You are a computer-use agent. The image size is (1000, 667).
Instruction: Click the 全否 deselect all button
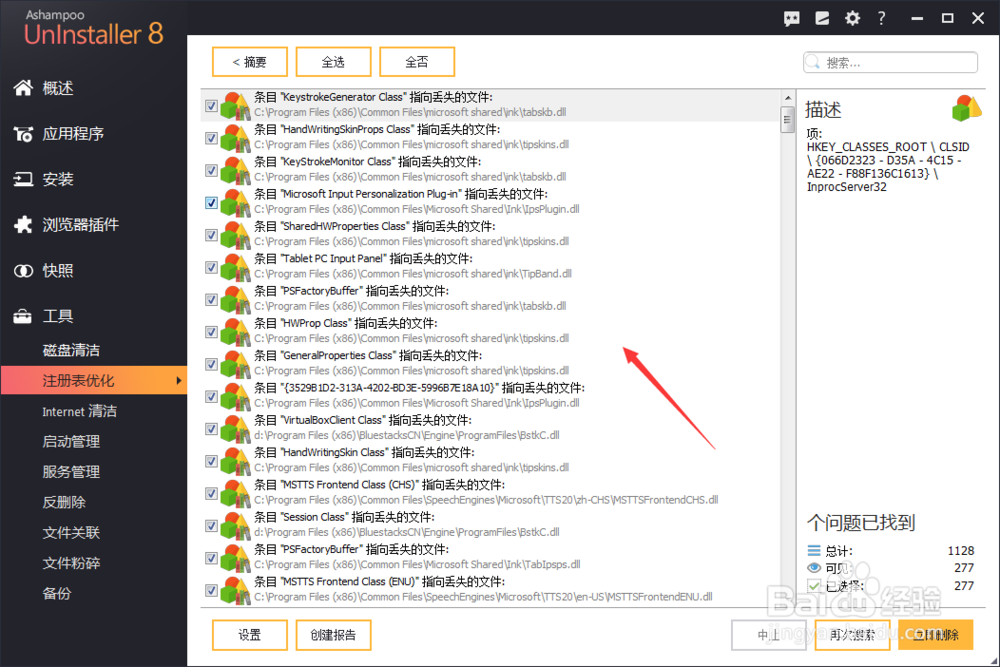[417, 62]
